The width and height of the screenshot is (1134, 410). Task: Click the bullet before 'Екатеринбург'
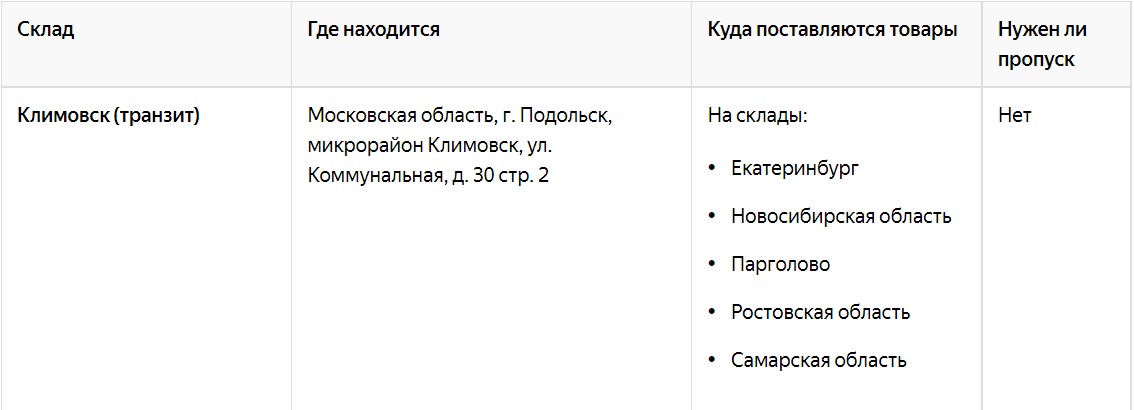pos(712,168)
